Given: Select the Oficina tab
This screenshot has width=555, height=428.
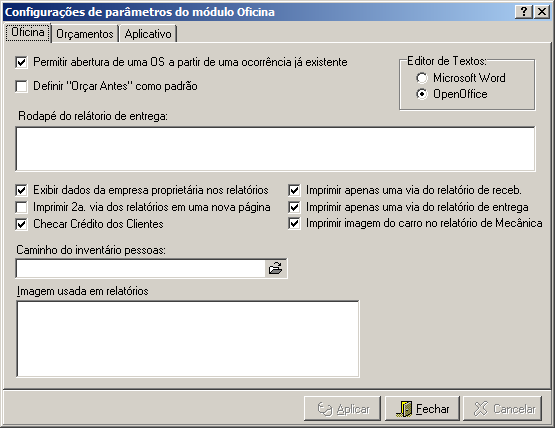Looking at the screenshot, I should tap(28, 32).
